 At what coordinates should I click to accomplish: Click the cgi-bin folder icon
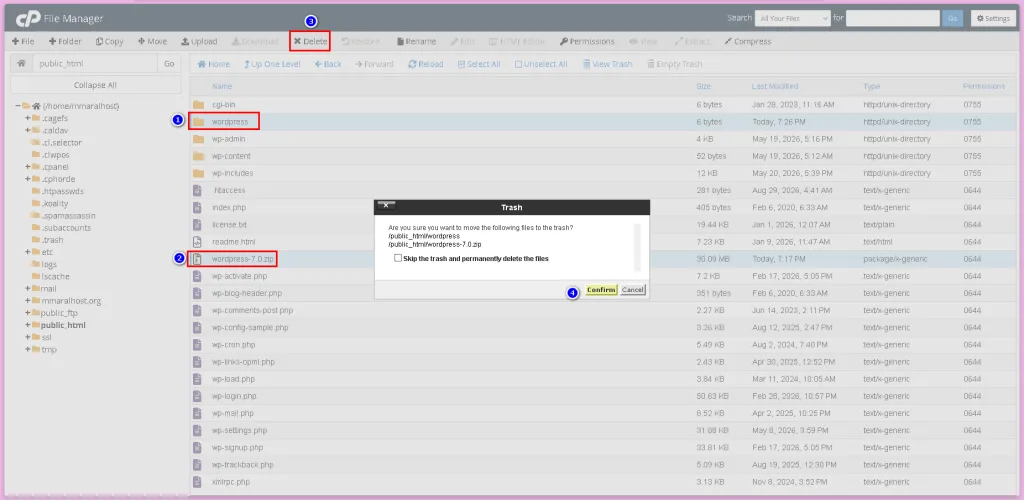pyautogui.click(x=198, y=104)
